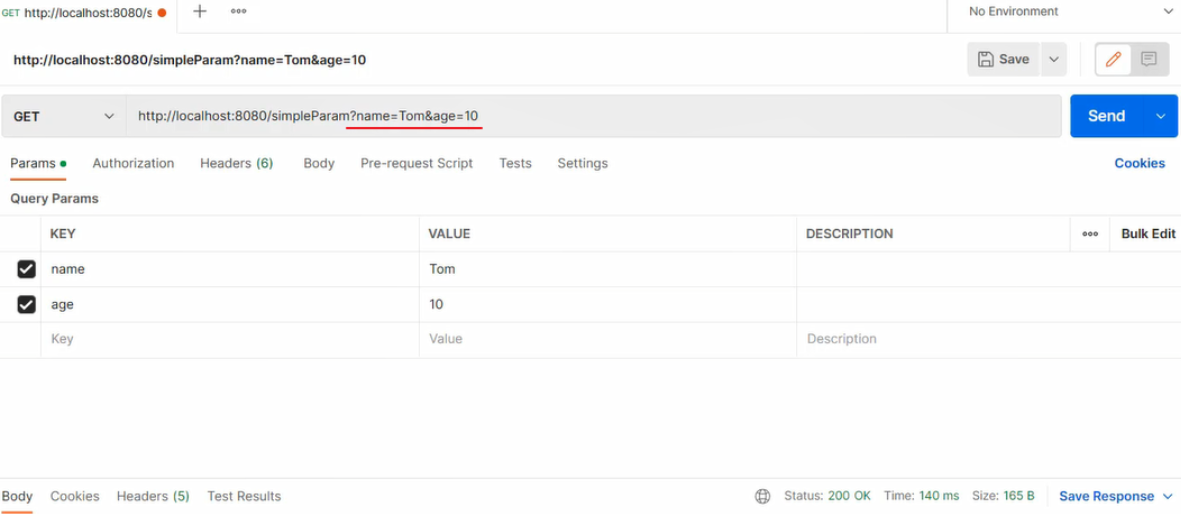Viewport: 1181px width, 514px height.
Task: Open the response Cookies tab
Action: click(x=75, y=496)
